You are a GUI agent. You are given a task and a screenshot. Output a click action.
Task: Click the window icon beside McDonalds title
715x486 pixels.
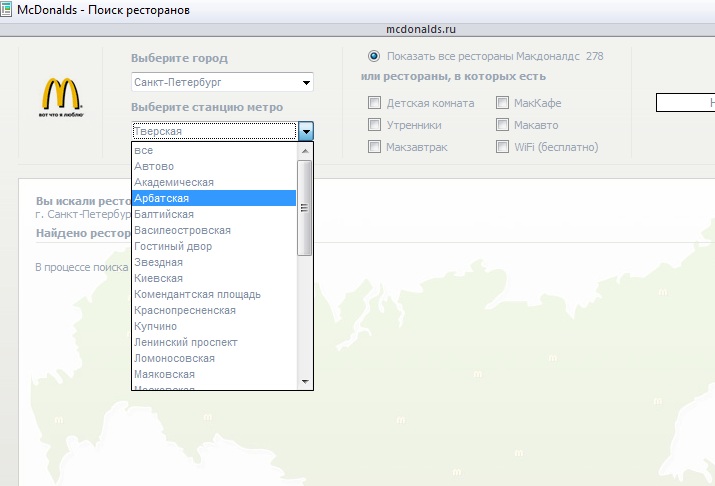tap(5, 10)
